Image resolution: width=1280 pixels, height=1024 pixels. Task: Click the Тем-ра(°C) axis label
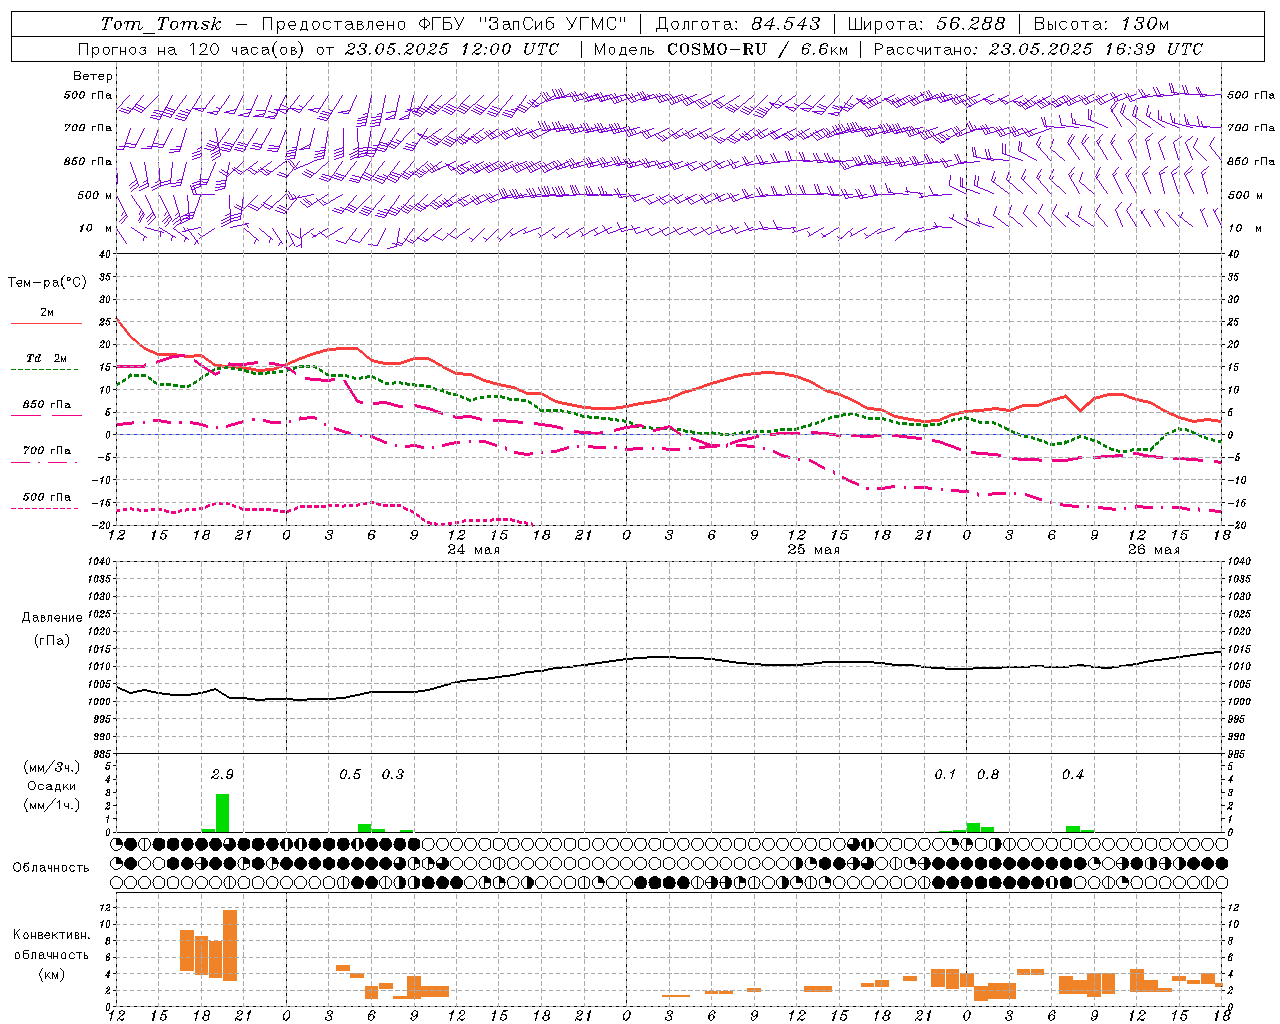[x=47, y=283]
